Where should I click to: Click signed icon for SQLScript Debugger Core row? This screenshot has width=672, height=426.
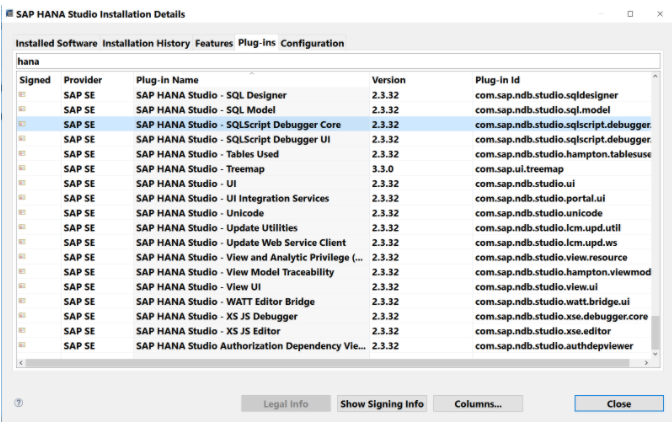pos(22,124)
